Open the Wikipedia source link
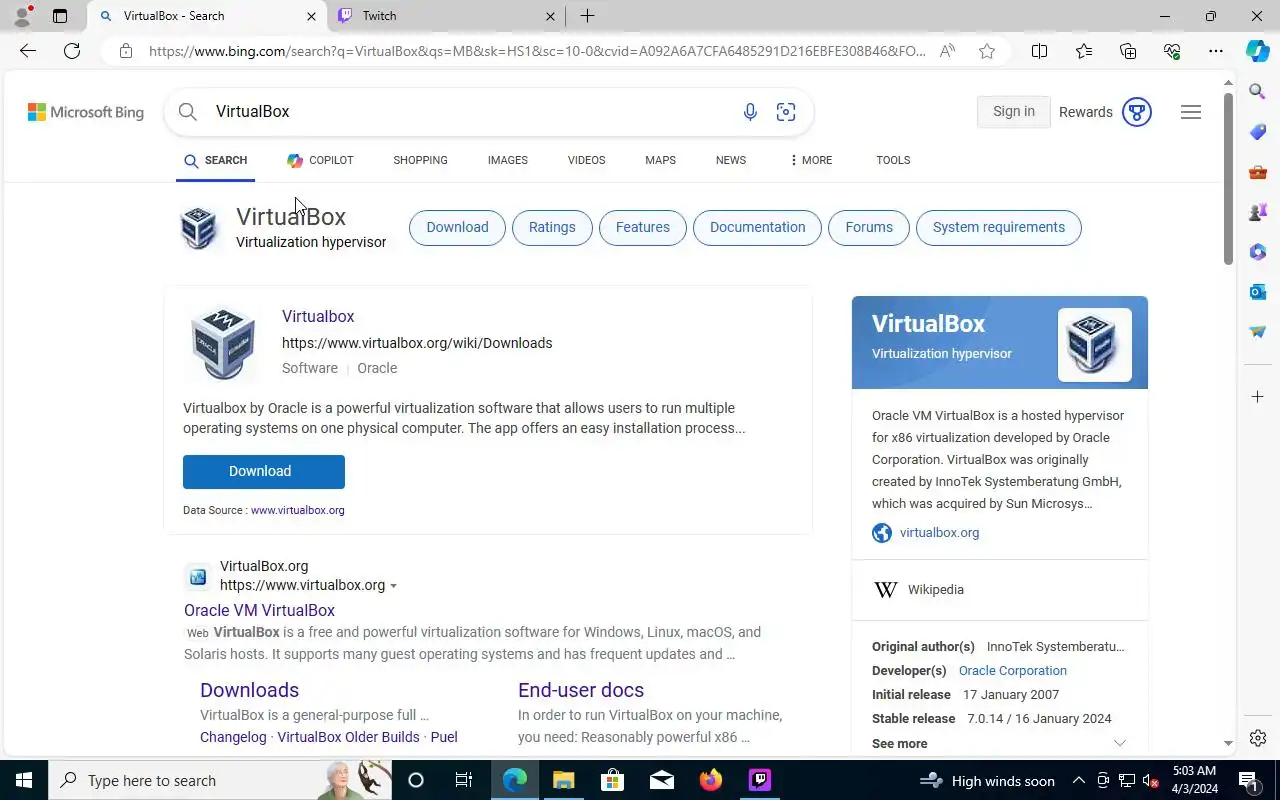Viewport: 1280px width, 800px height. click(x=936, y=590)
